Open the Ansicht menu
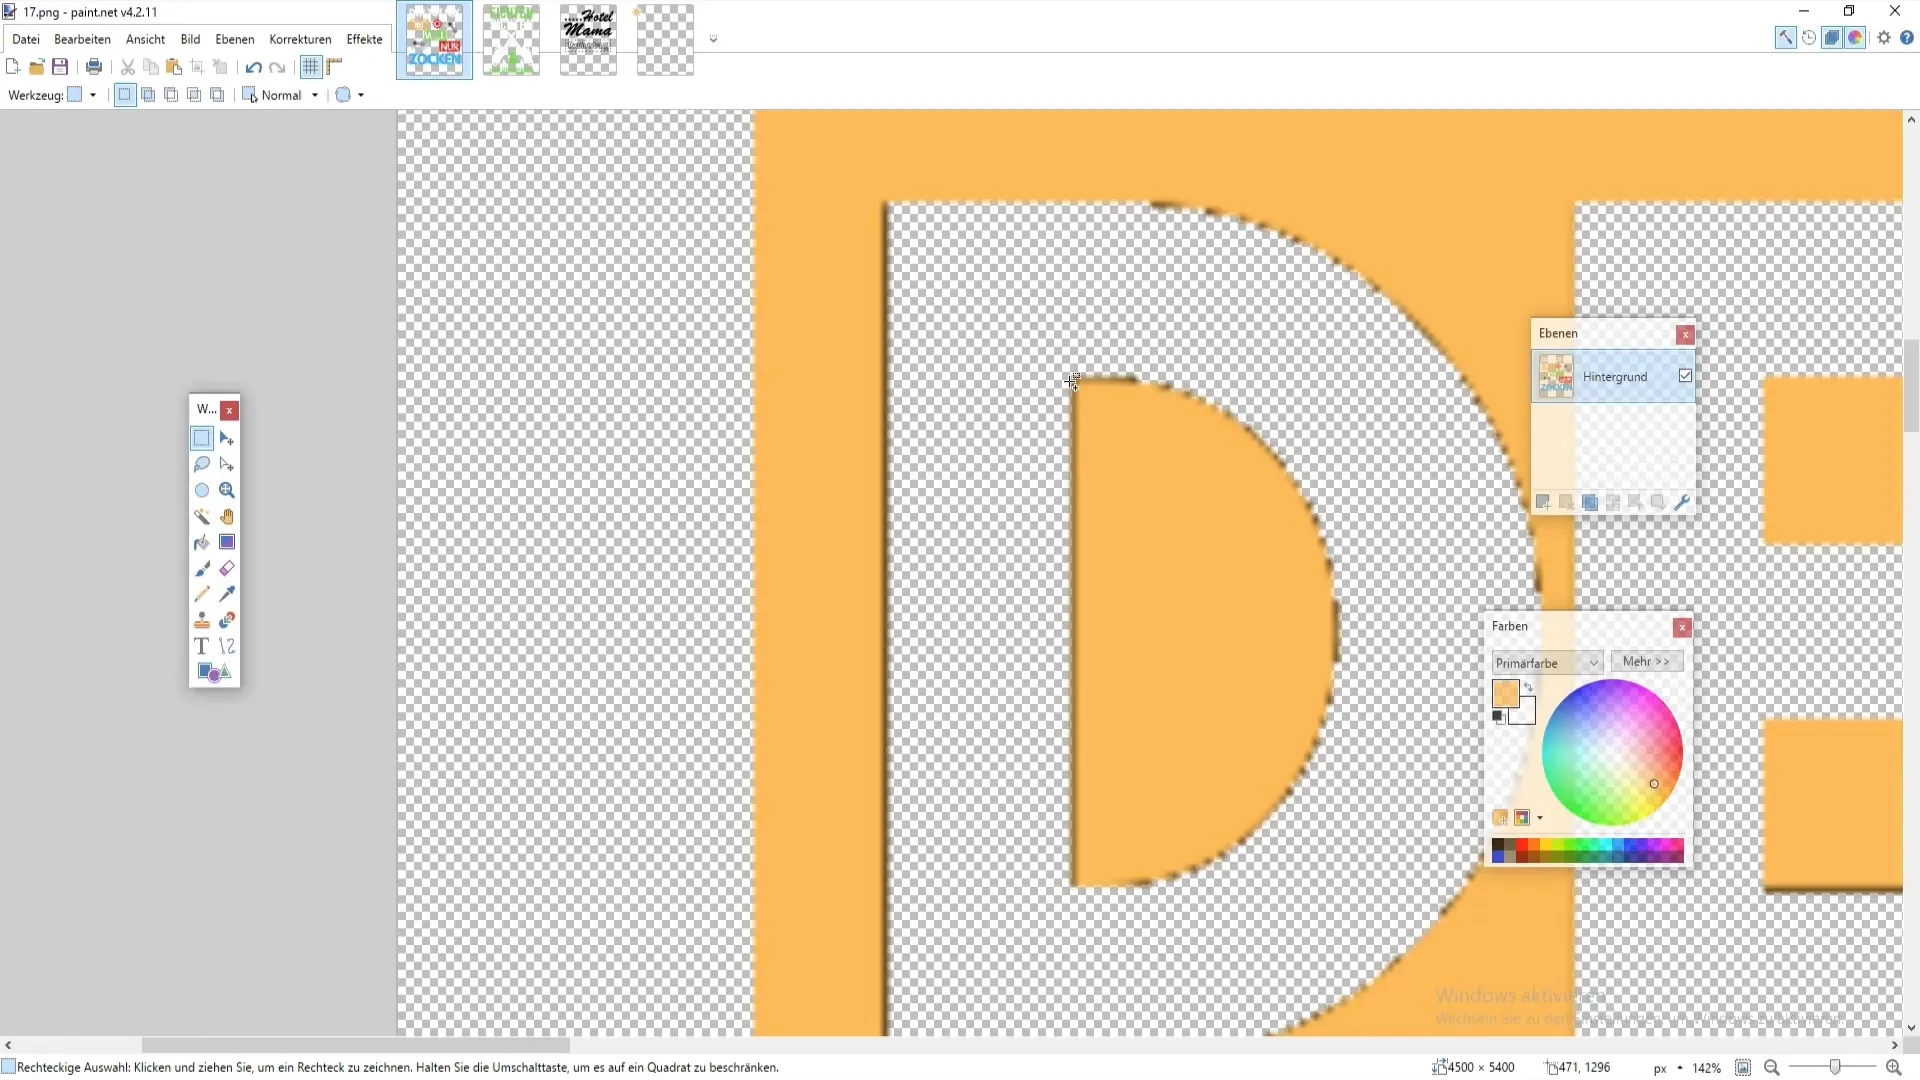This screenshot has height=1080, width=1920. tap(145, 38)
